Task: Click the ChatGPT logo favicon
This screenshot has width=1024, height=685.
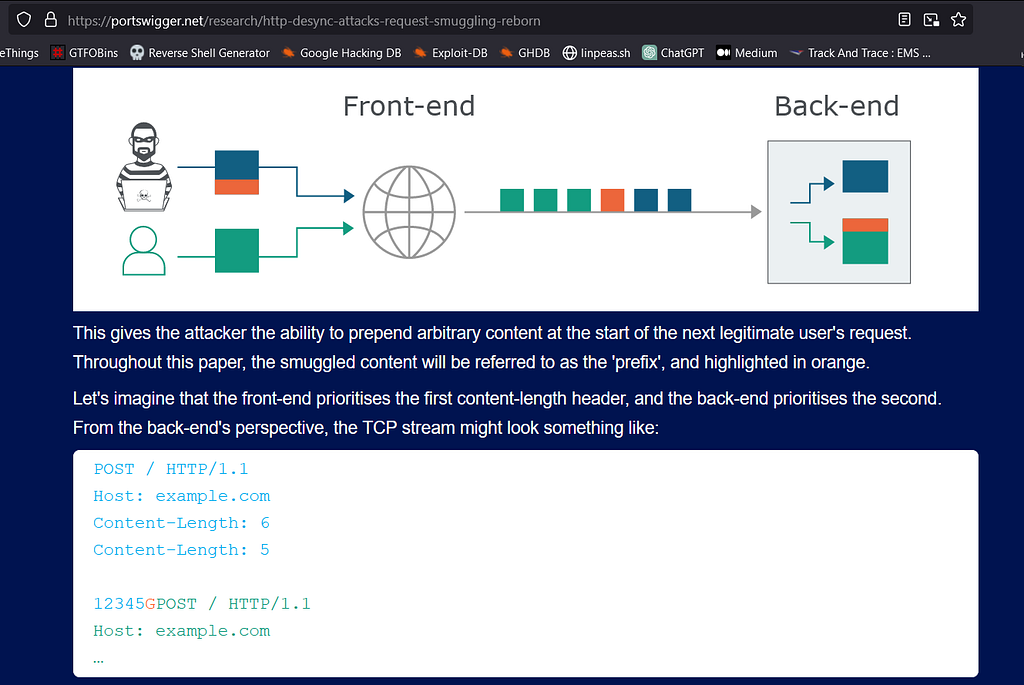Action: pyautogui.click(x=649, y=53)
